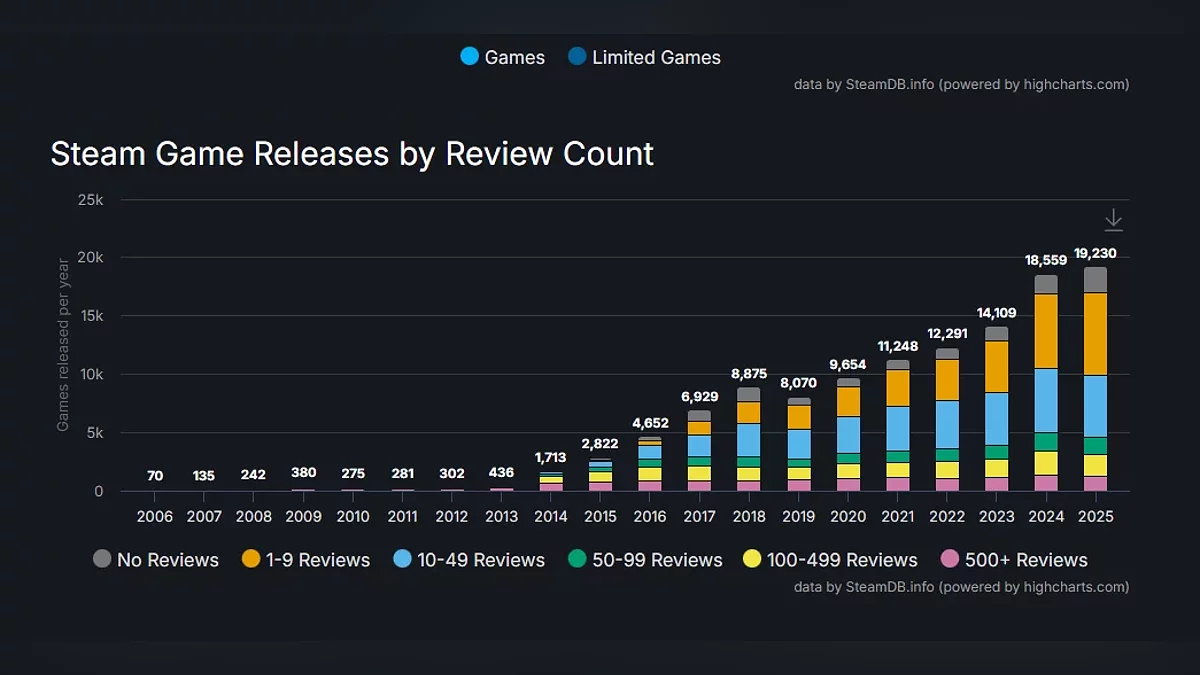Click the 2020 stacked bar
Viewport: 1200px width, 675px height.
point(848,435)
